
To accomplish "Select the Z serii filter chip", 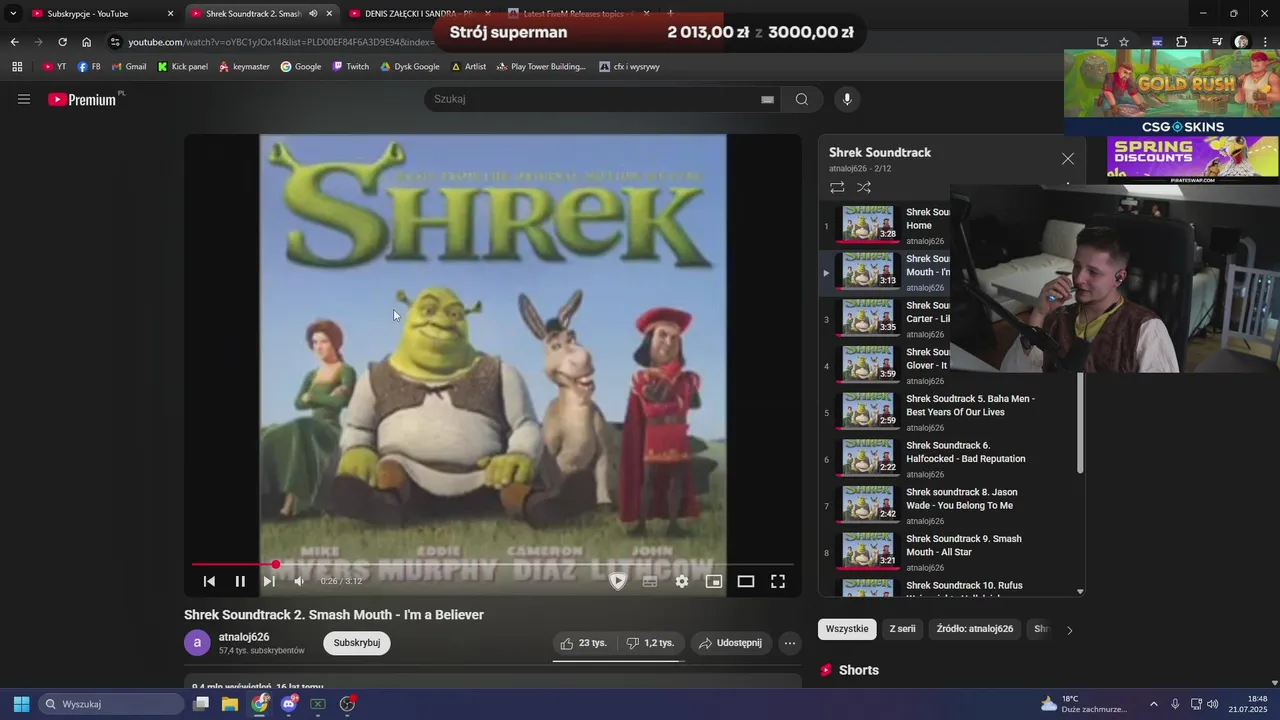I will [x=902, y=629].
